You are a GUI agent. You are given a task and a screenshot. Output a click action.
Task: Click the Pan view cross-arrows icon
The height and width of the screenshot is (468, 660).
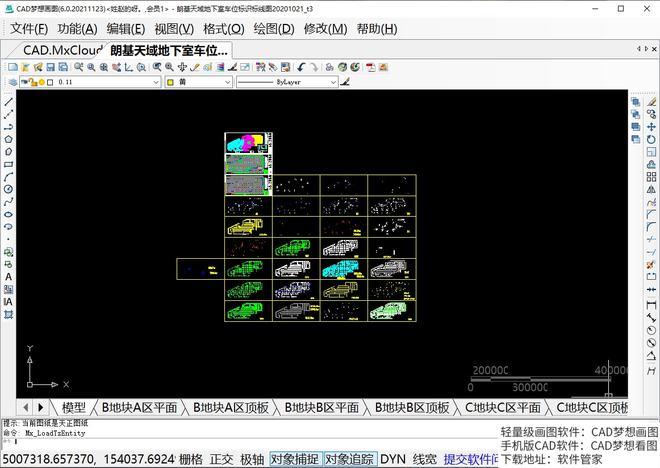pos(182,67)
